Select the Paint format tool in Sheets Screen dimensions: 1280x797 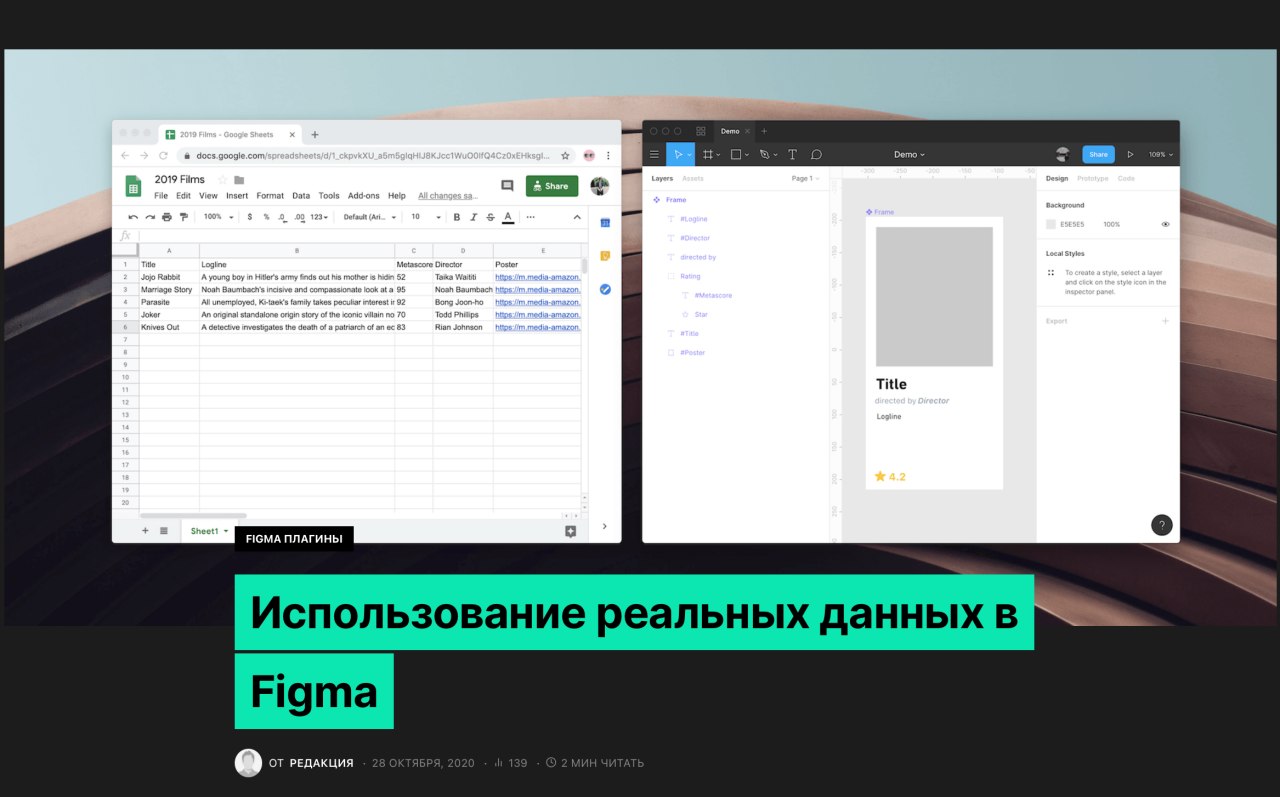[x=183, y=217]
